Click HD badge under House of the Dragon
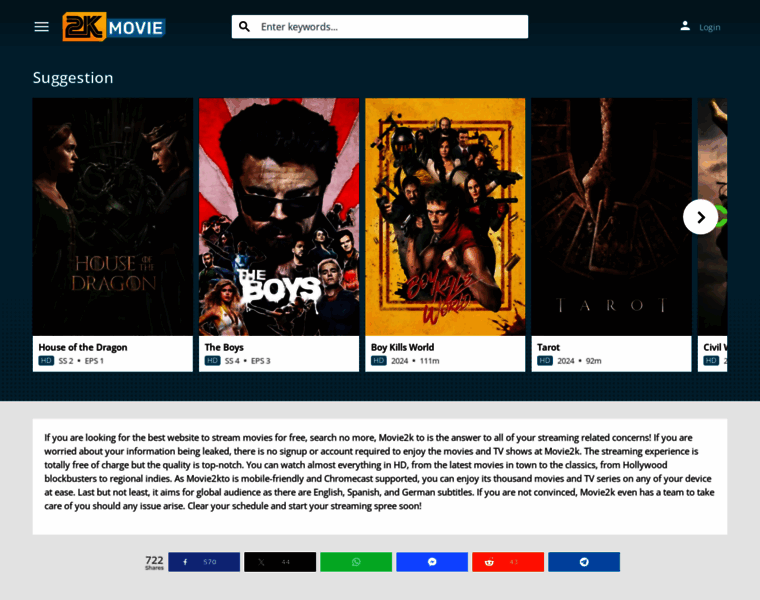 tap(46, 361)
